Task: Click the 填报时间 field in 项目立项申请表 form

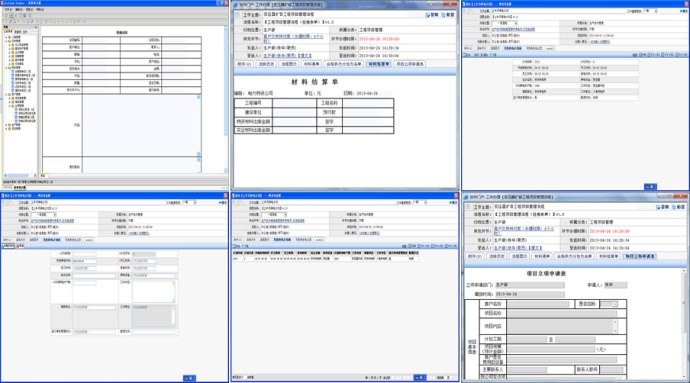Action: 530,294
